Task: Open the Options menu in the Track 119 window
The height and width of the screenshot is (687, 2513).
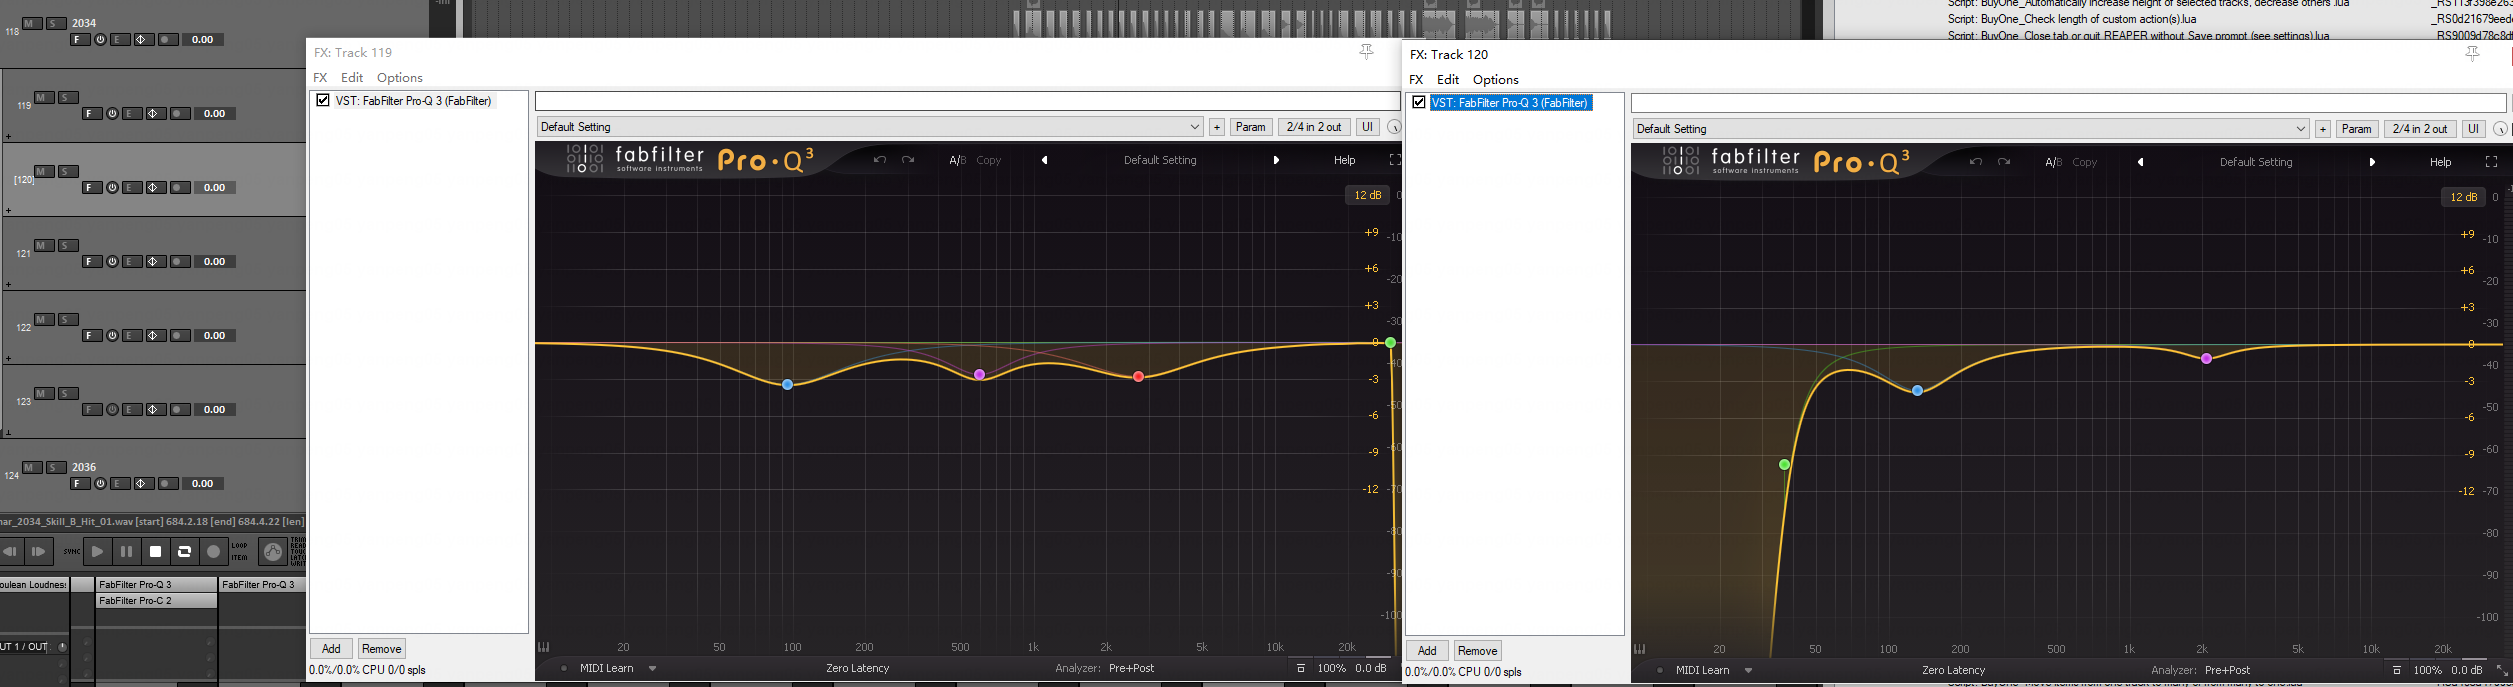Action: (400, 77)
